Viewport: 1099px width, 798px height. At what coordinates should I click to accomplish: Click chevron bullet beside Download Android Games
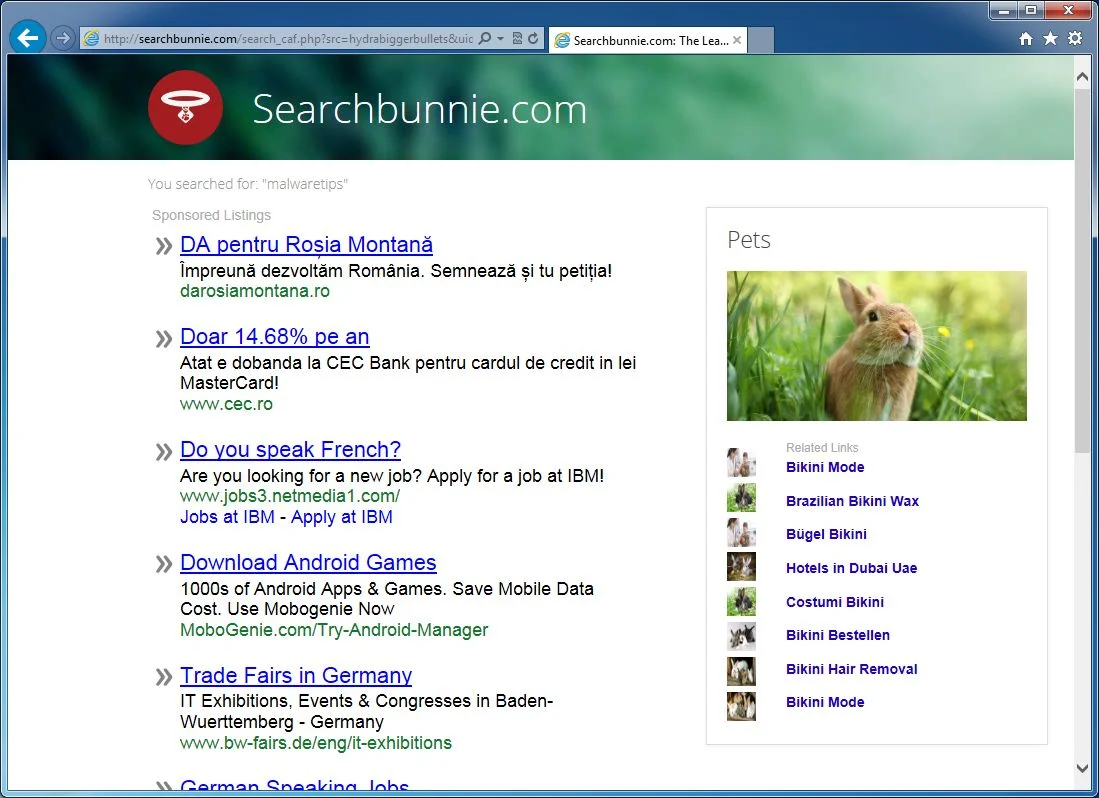(164, 564)
